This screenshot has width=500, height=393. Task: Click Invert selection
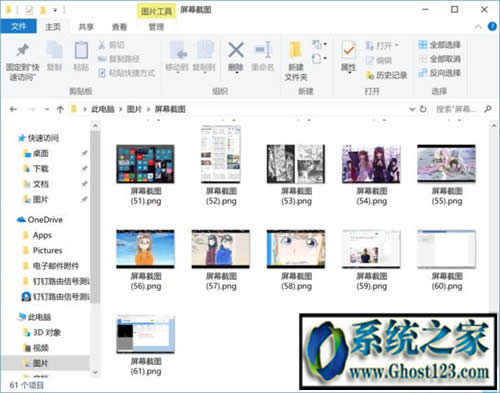coord(440,73)
